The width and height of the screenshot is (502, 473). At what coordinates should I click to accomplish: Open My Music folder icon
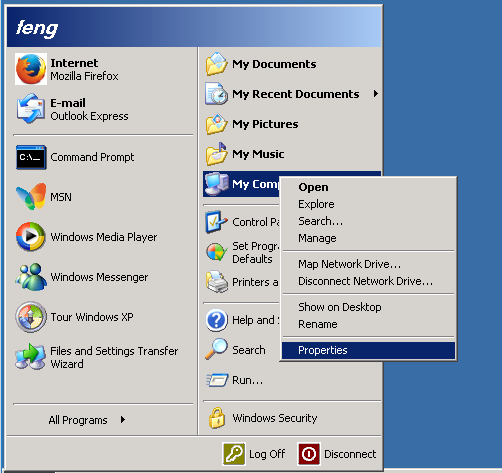pyautogui.click(x=217, y=154)
